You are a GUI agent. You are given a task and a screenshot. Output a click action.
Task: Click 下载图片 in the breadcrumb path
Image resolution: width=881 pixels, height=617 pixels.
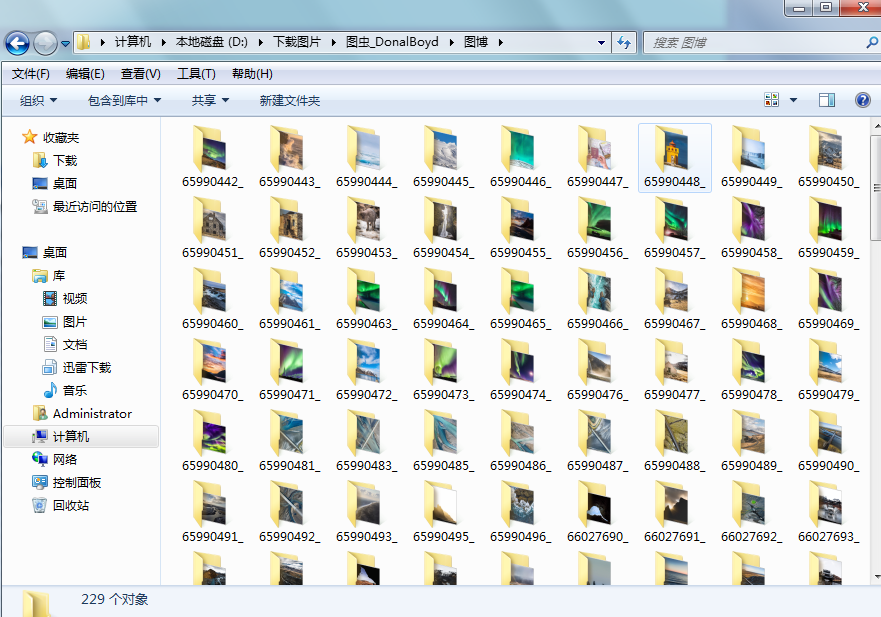coord(296,43)
